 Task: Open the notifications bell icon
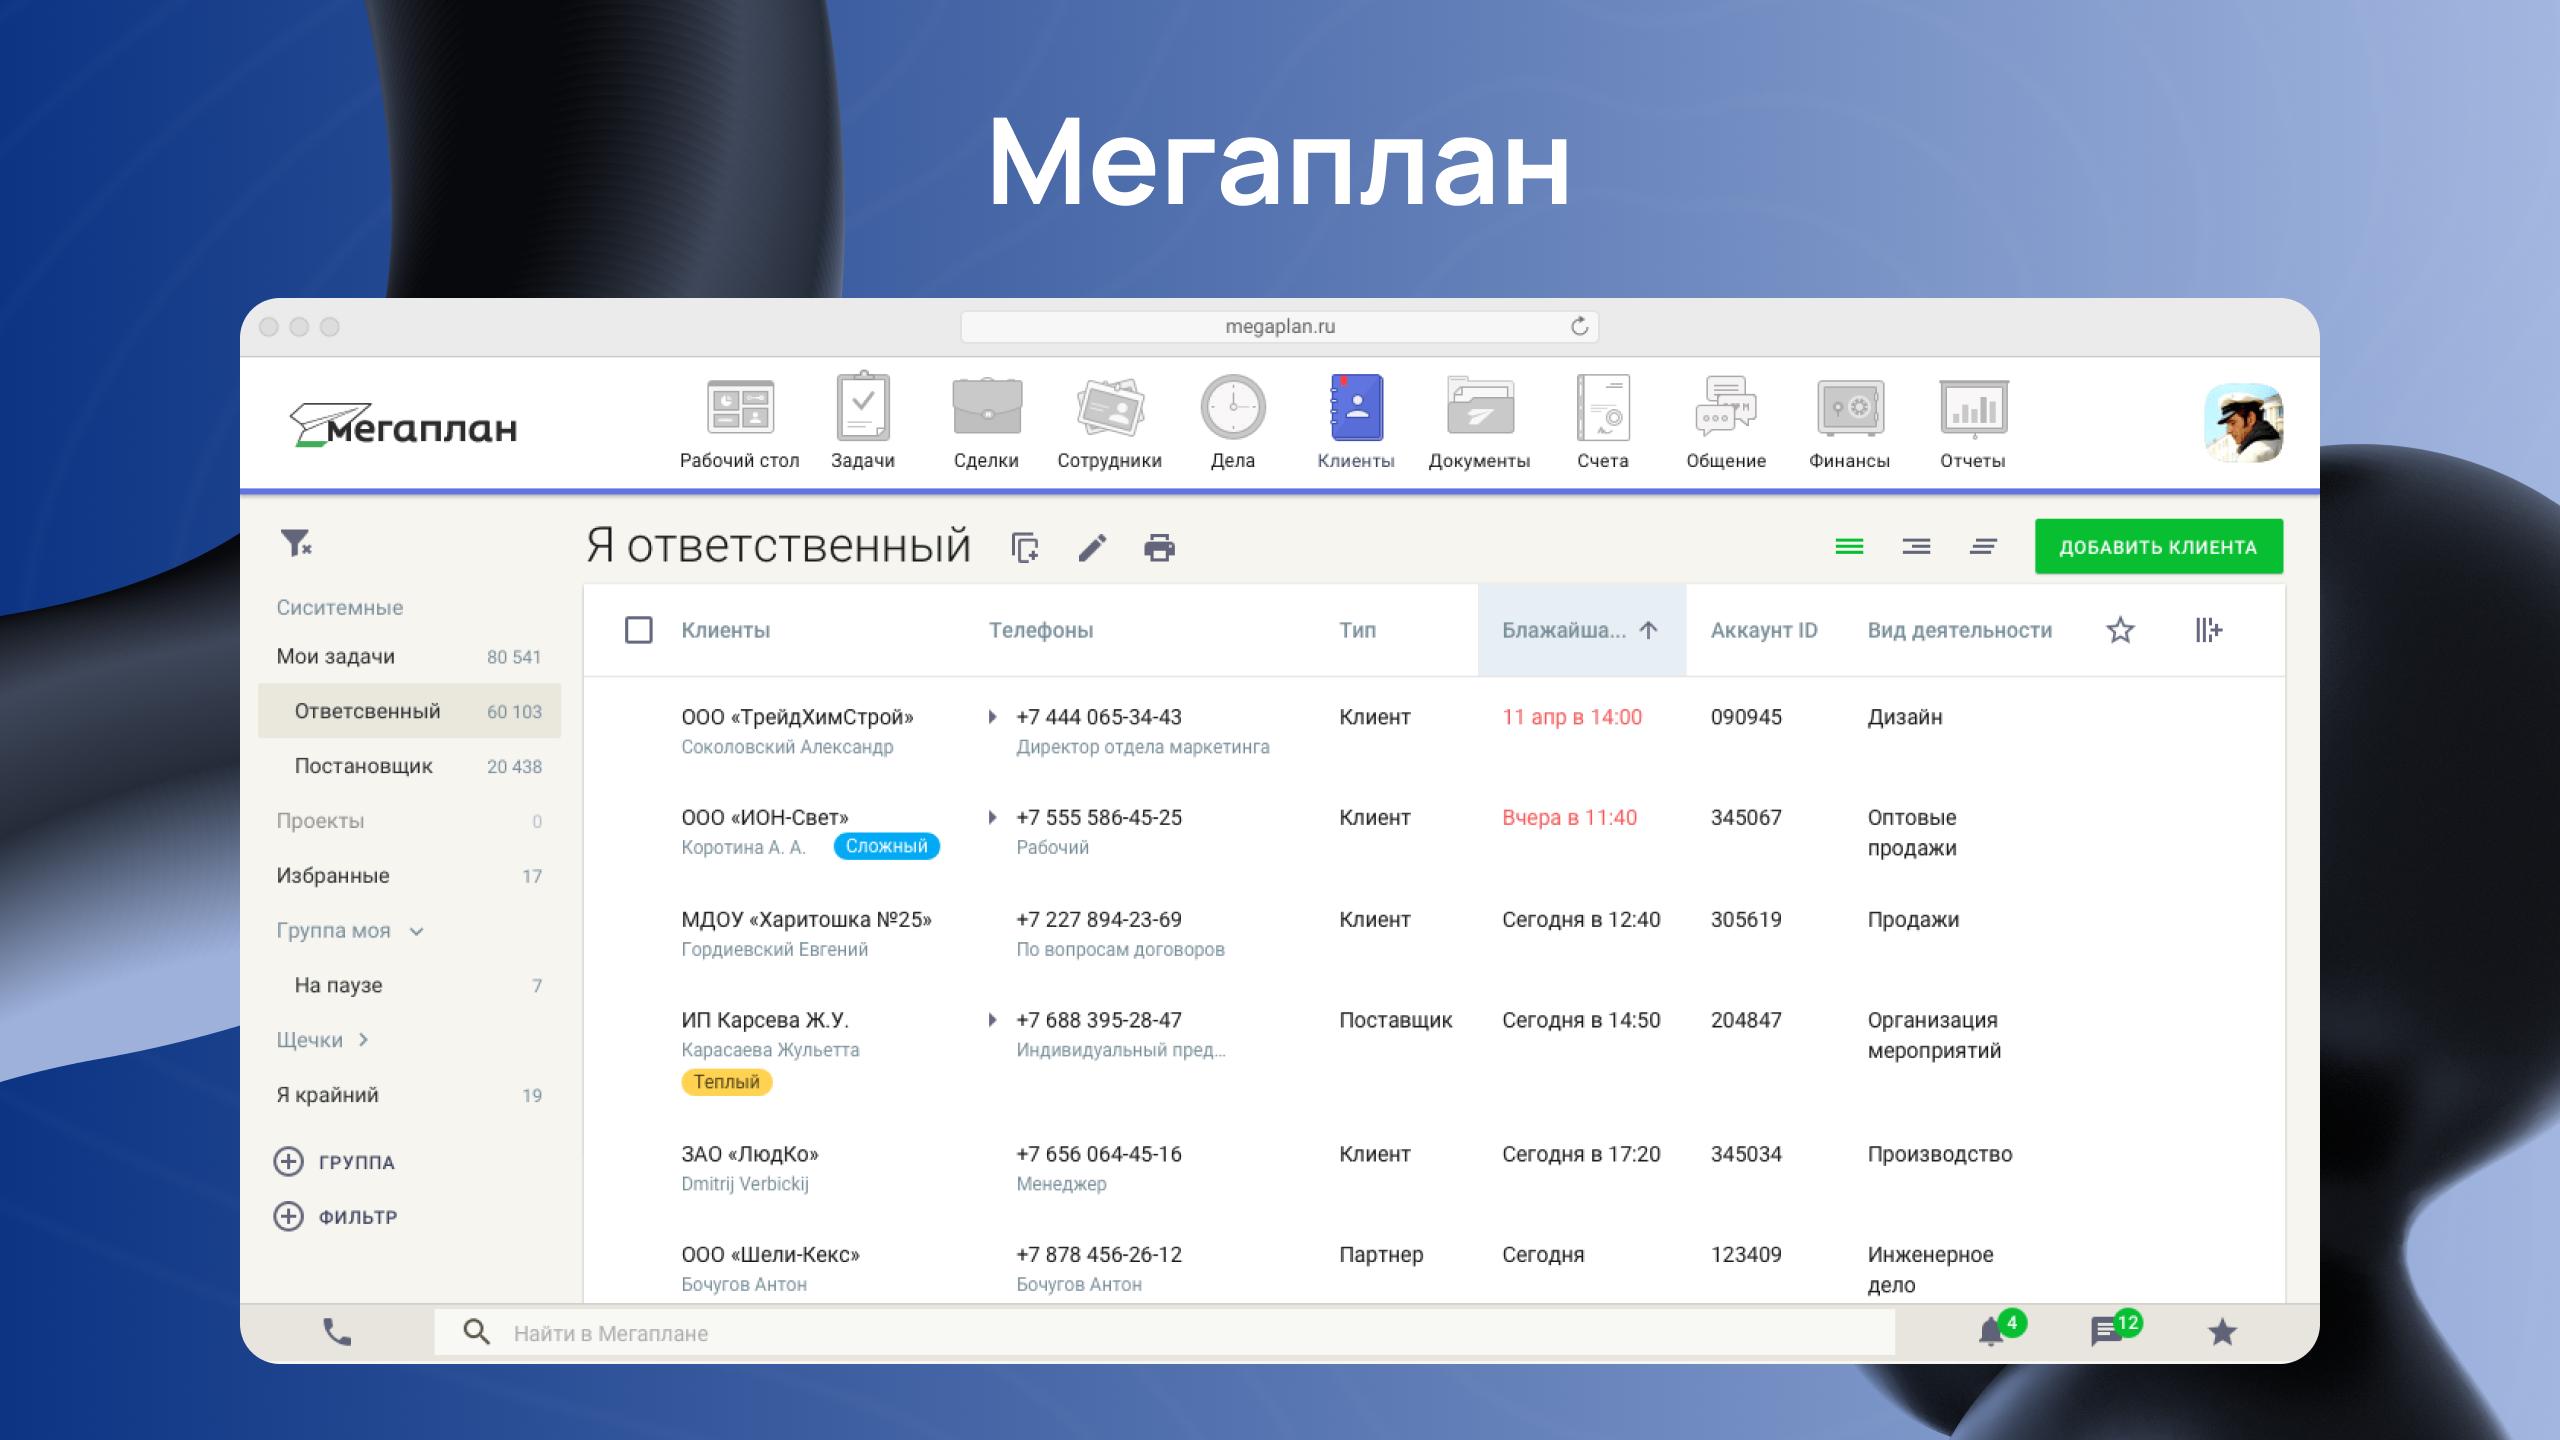(x=1991, y=1332)
